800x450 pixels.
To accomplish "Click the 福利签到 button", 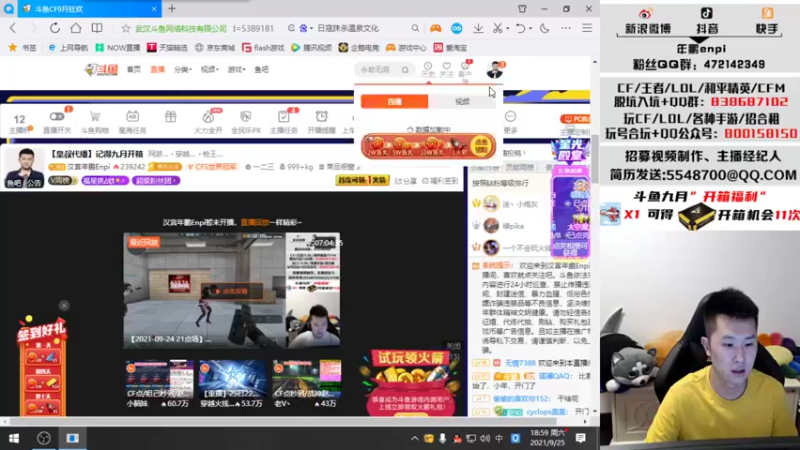I will click(440, 181).
